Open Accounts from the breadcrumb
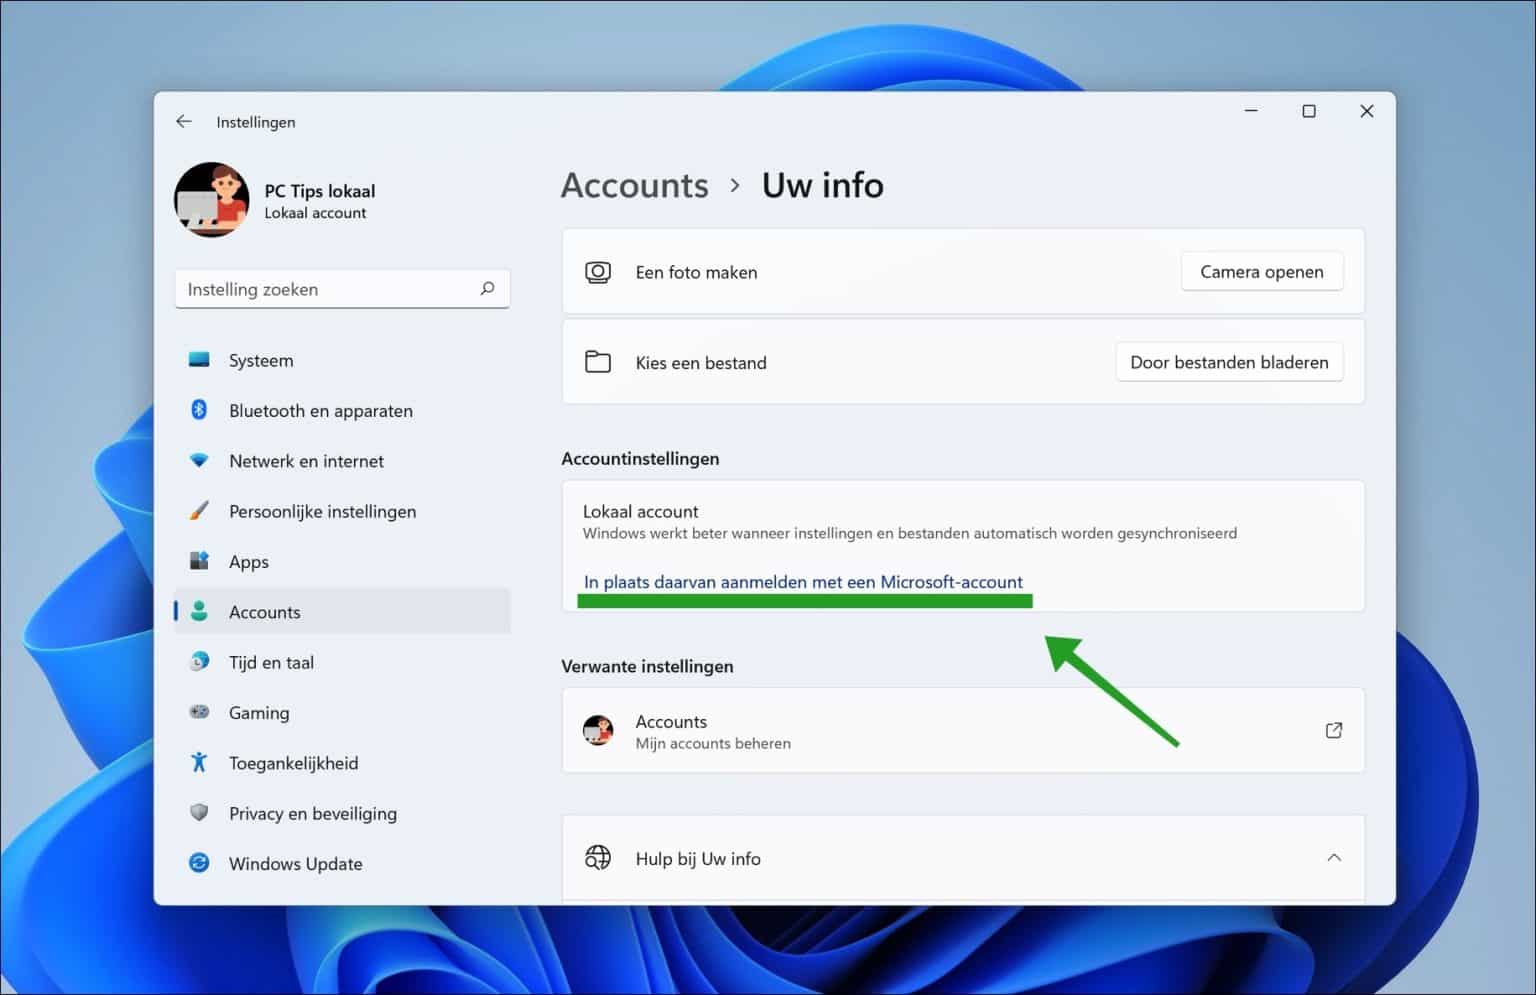1536x995 pixels. [x=634, y=185]
